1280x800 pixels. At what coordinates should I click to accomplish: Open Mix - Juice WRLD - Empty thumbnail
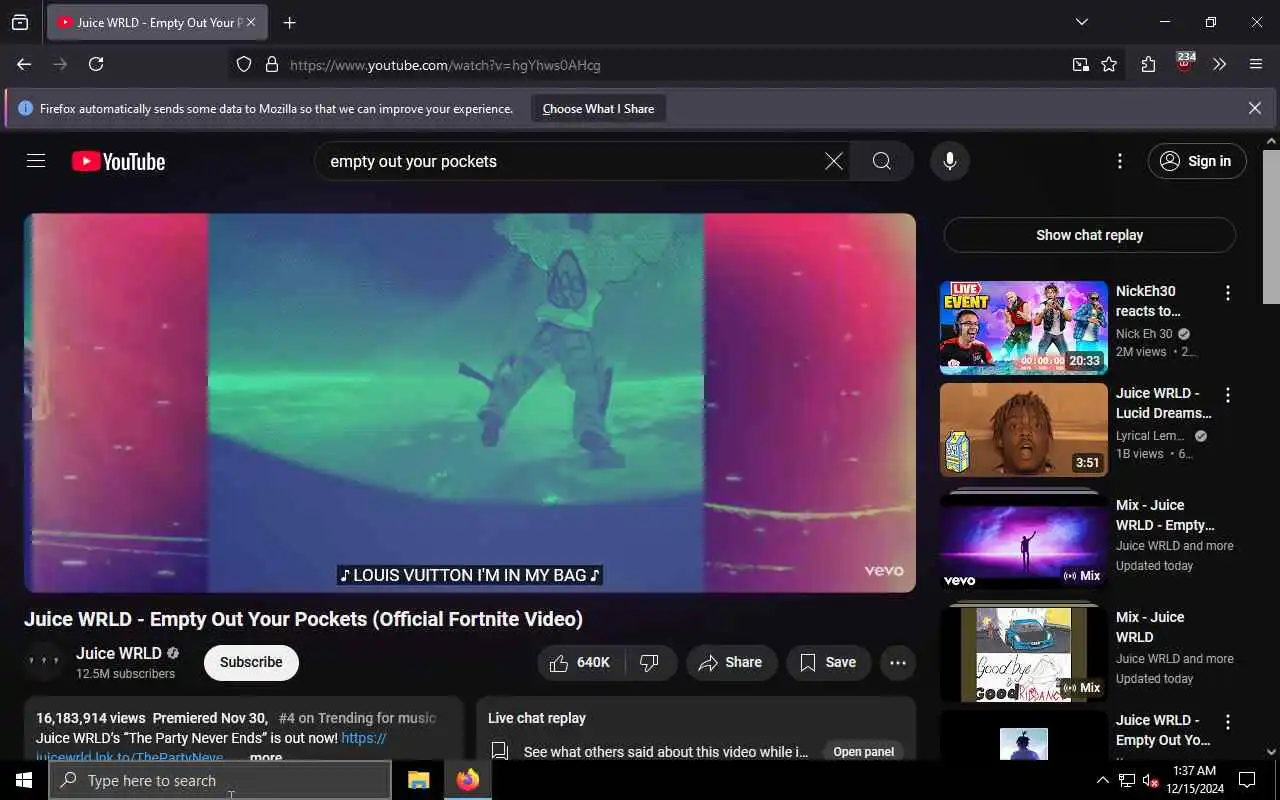(x=1023, y=542)
